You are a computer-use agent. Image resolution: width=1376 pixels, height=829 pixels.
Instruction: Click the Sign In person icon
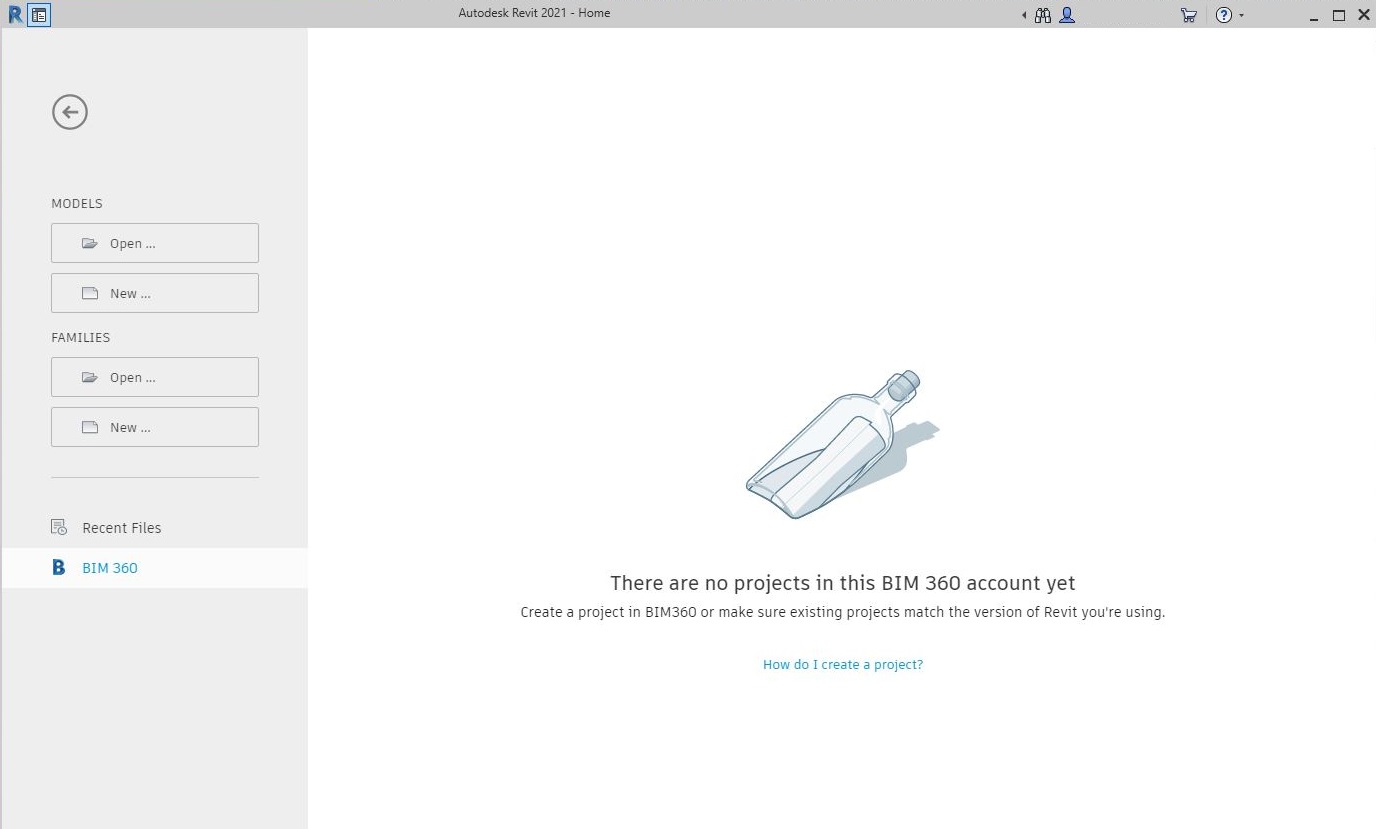point(1066,15)
